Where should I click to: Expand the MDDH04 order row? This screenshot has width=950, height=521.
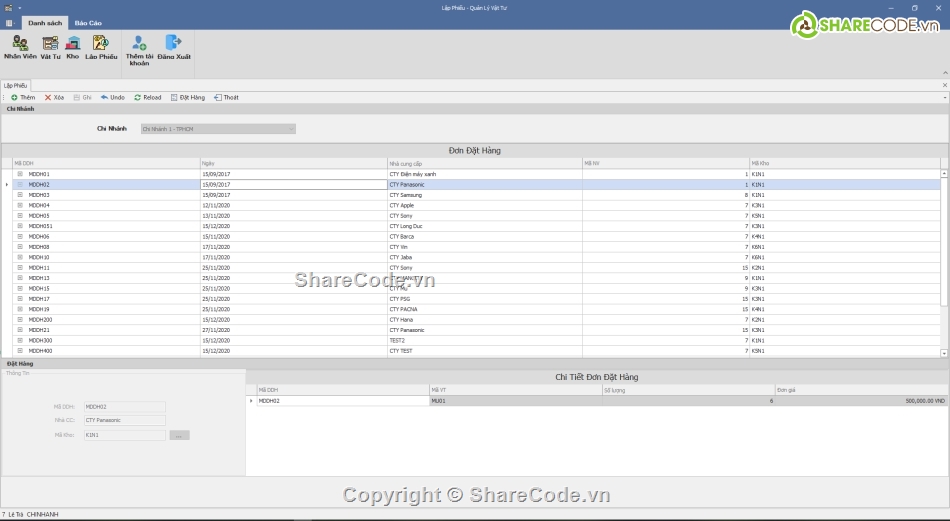coord(19,205)
